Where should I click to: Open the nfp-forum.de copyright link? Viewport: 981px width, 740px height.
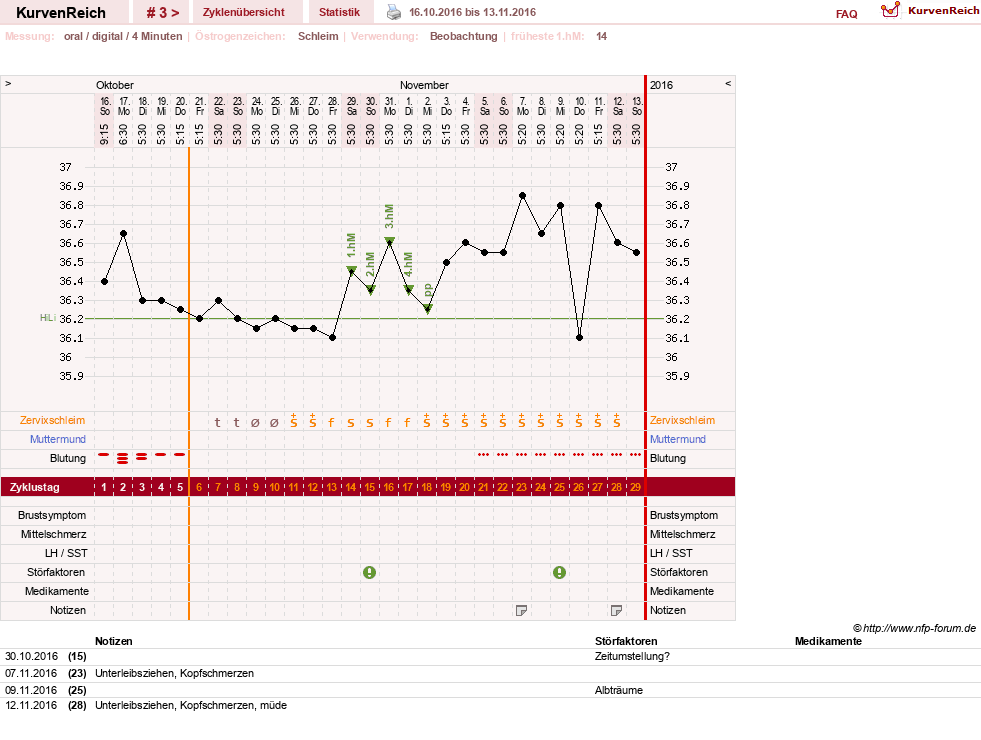[x=914, y=628]
